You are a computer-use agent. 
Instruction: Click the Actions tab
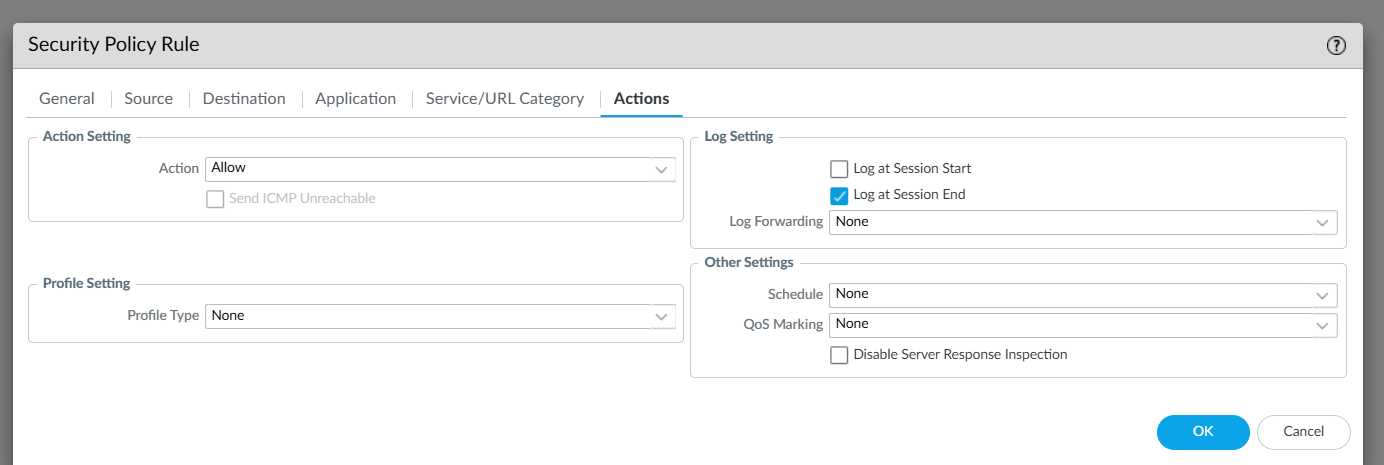[641, 98]
